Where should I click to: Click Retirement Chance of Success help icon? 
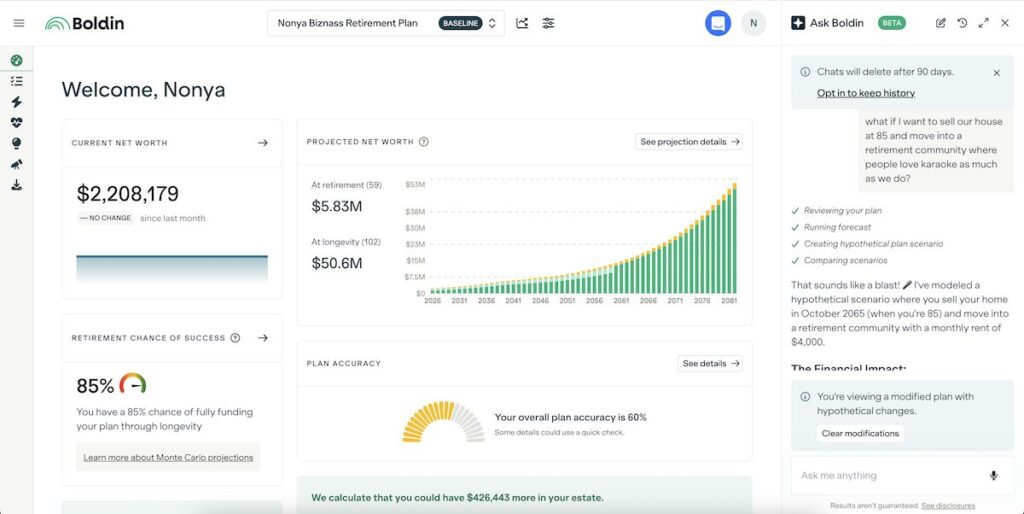coord(235,338)
